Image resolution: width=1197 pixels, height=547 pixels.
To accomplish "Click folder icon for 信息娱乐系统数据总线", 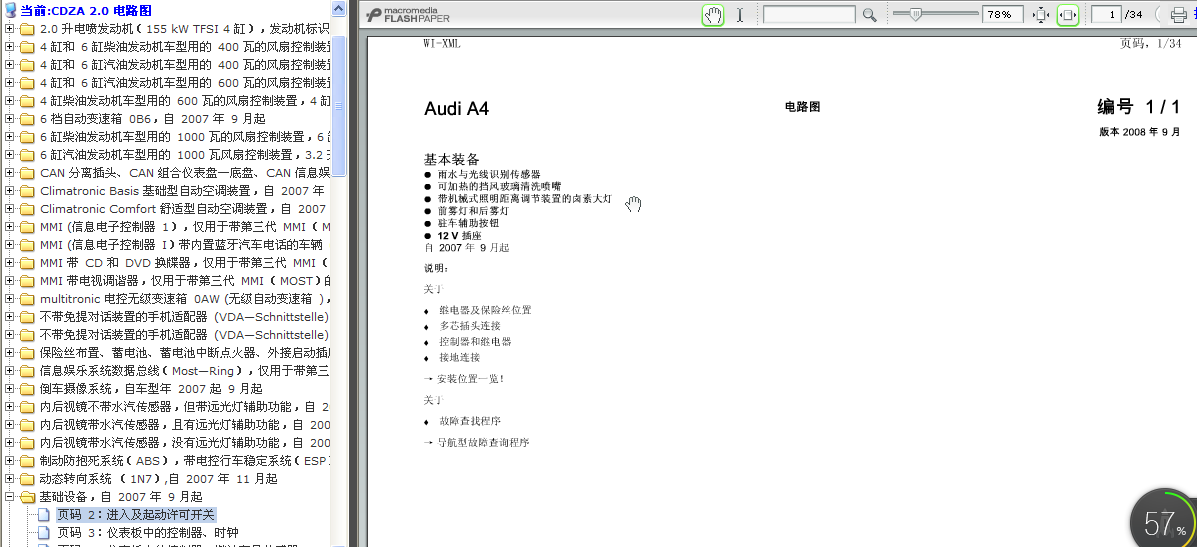I will click(x=27, y=371).
